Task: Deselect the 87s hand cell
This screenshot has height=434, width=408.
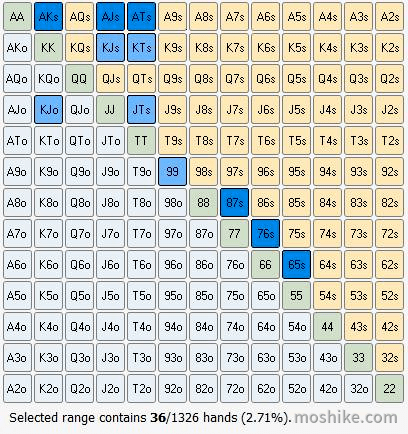Action: pos(234,203)
